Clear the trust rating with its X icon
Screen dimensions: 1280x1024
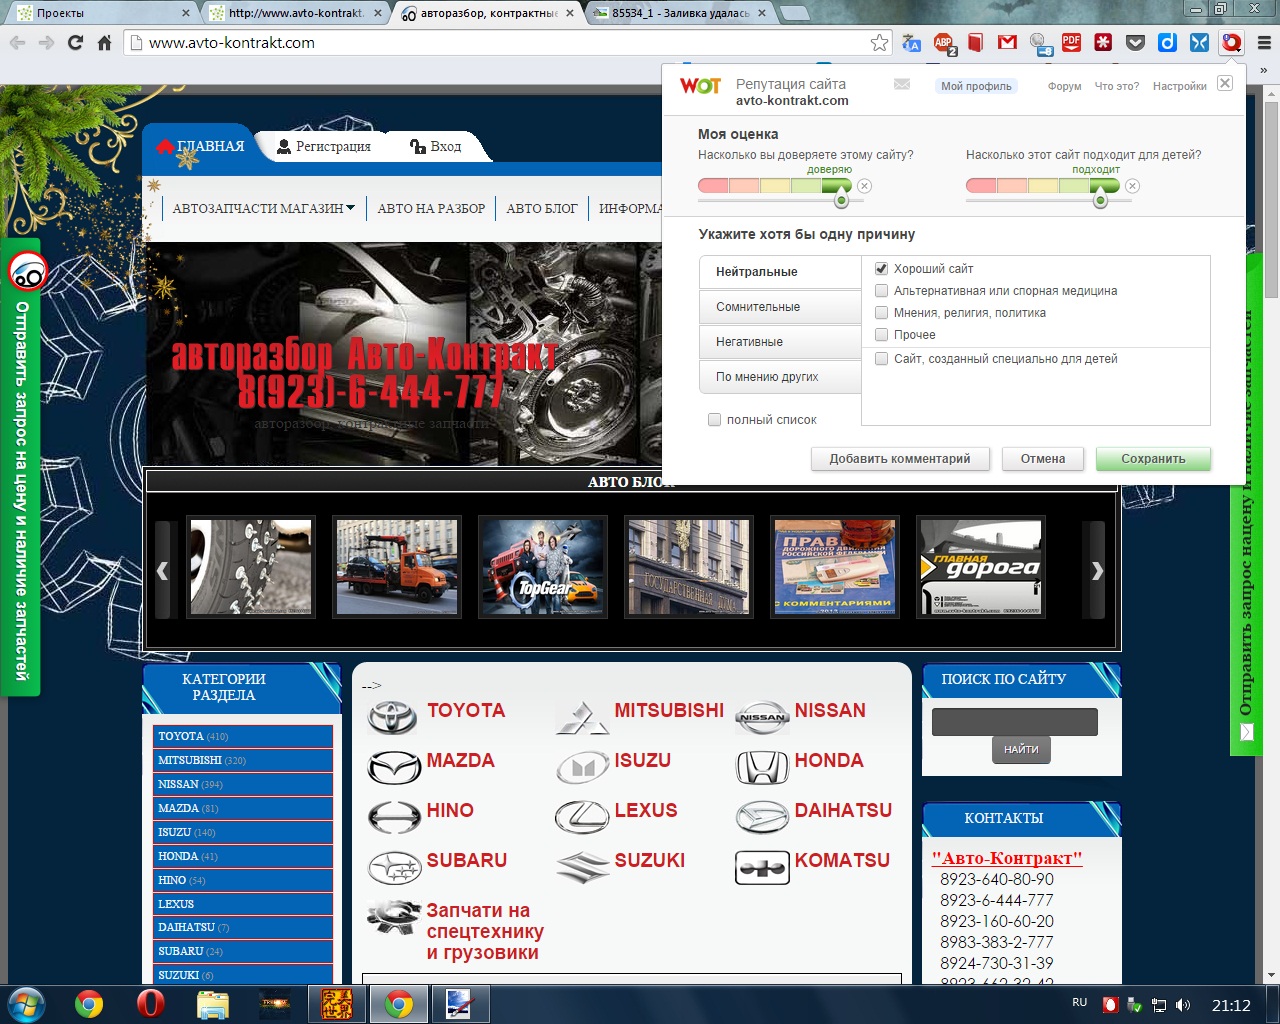(x=865, y=186)
